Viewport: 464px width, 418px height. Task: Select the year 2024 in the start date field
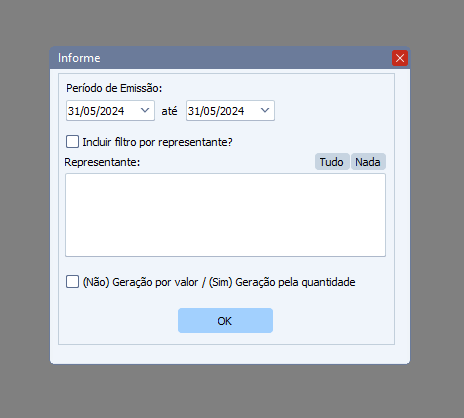pos(112,111)
